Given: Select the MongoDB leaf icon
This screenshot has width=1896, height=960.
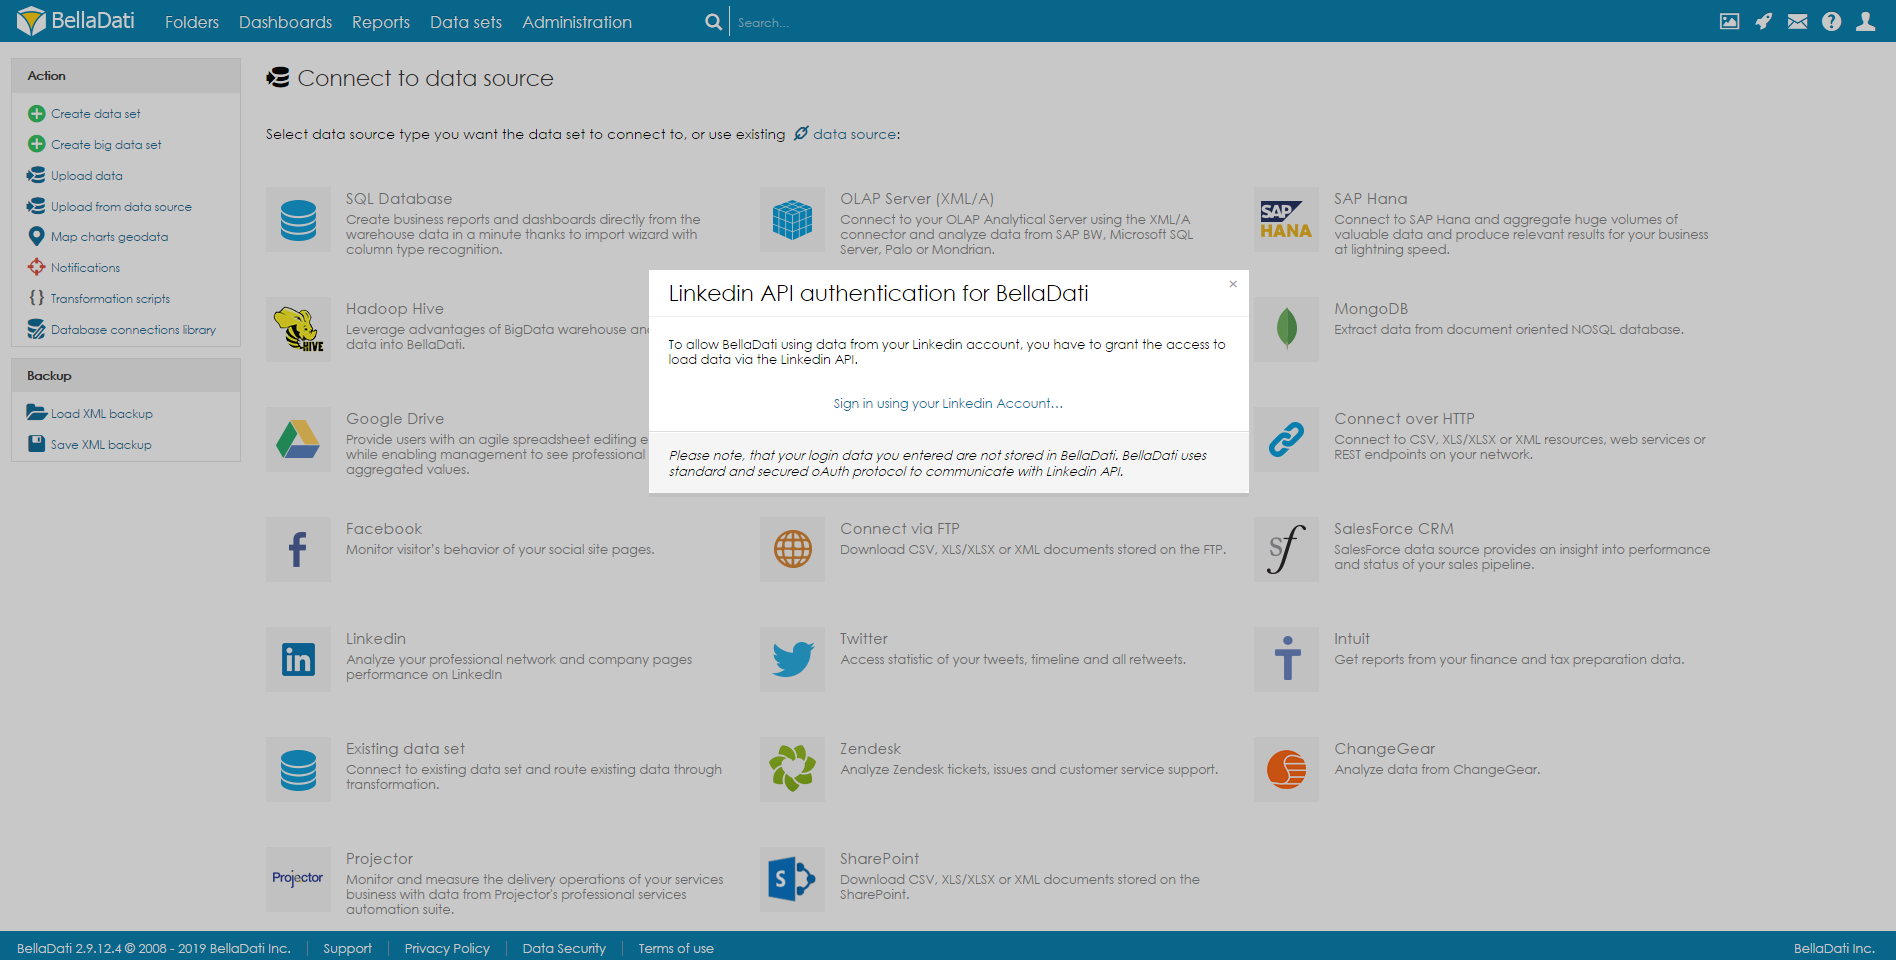Looking at the screenshot, I should click(1286, 330).
